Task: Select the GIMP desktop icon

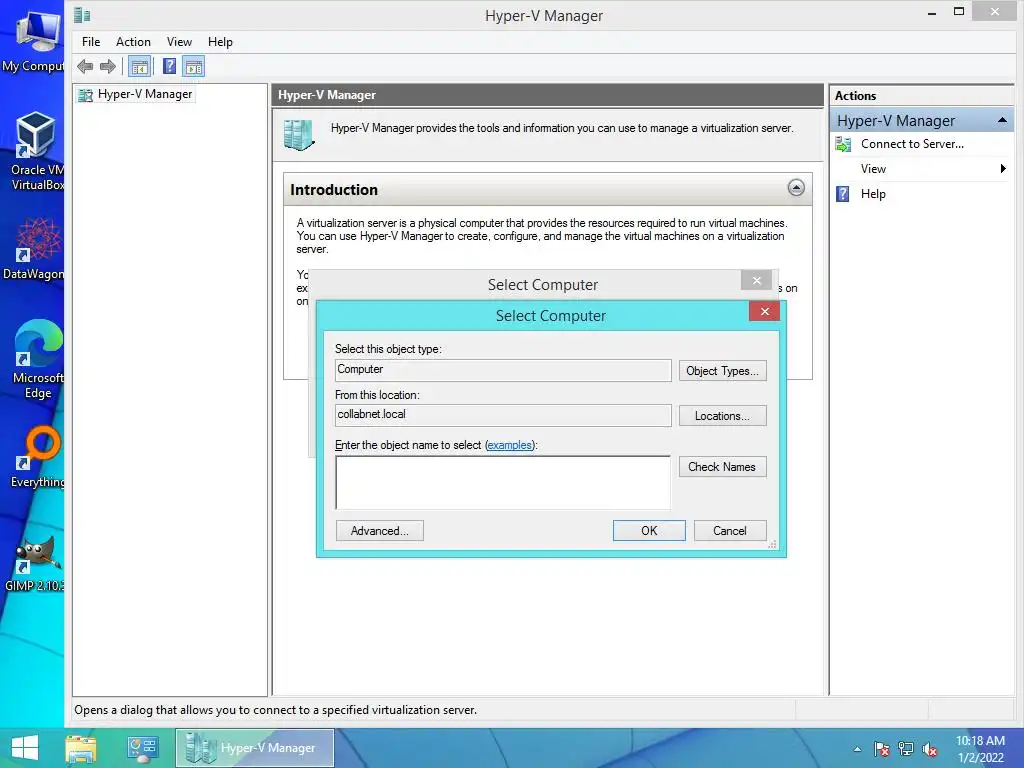Action: [x=35, y=563]
